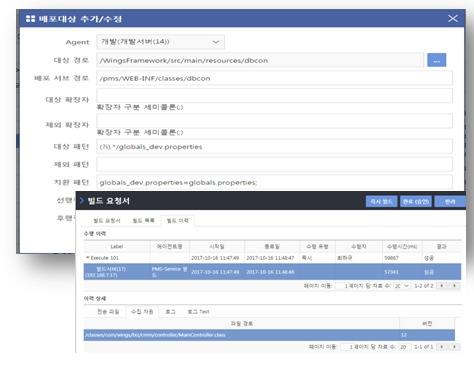Click page number field in 수행 이력 pager
Viewport: 474px width, 376px height.
point(342,286)
